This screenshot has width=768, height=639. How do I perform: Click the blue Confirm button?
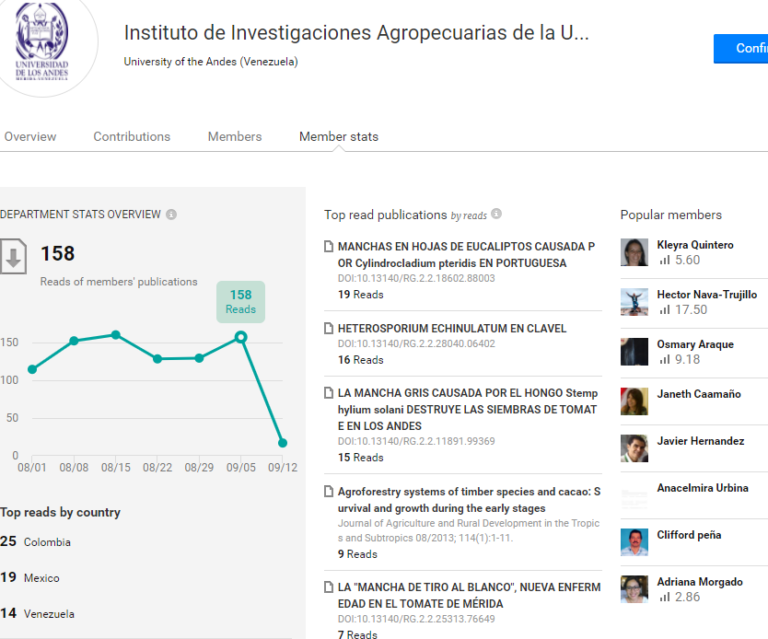pos(741,48)
